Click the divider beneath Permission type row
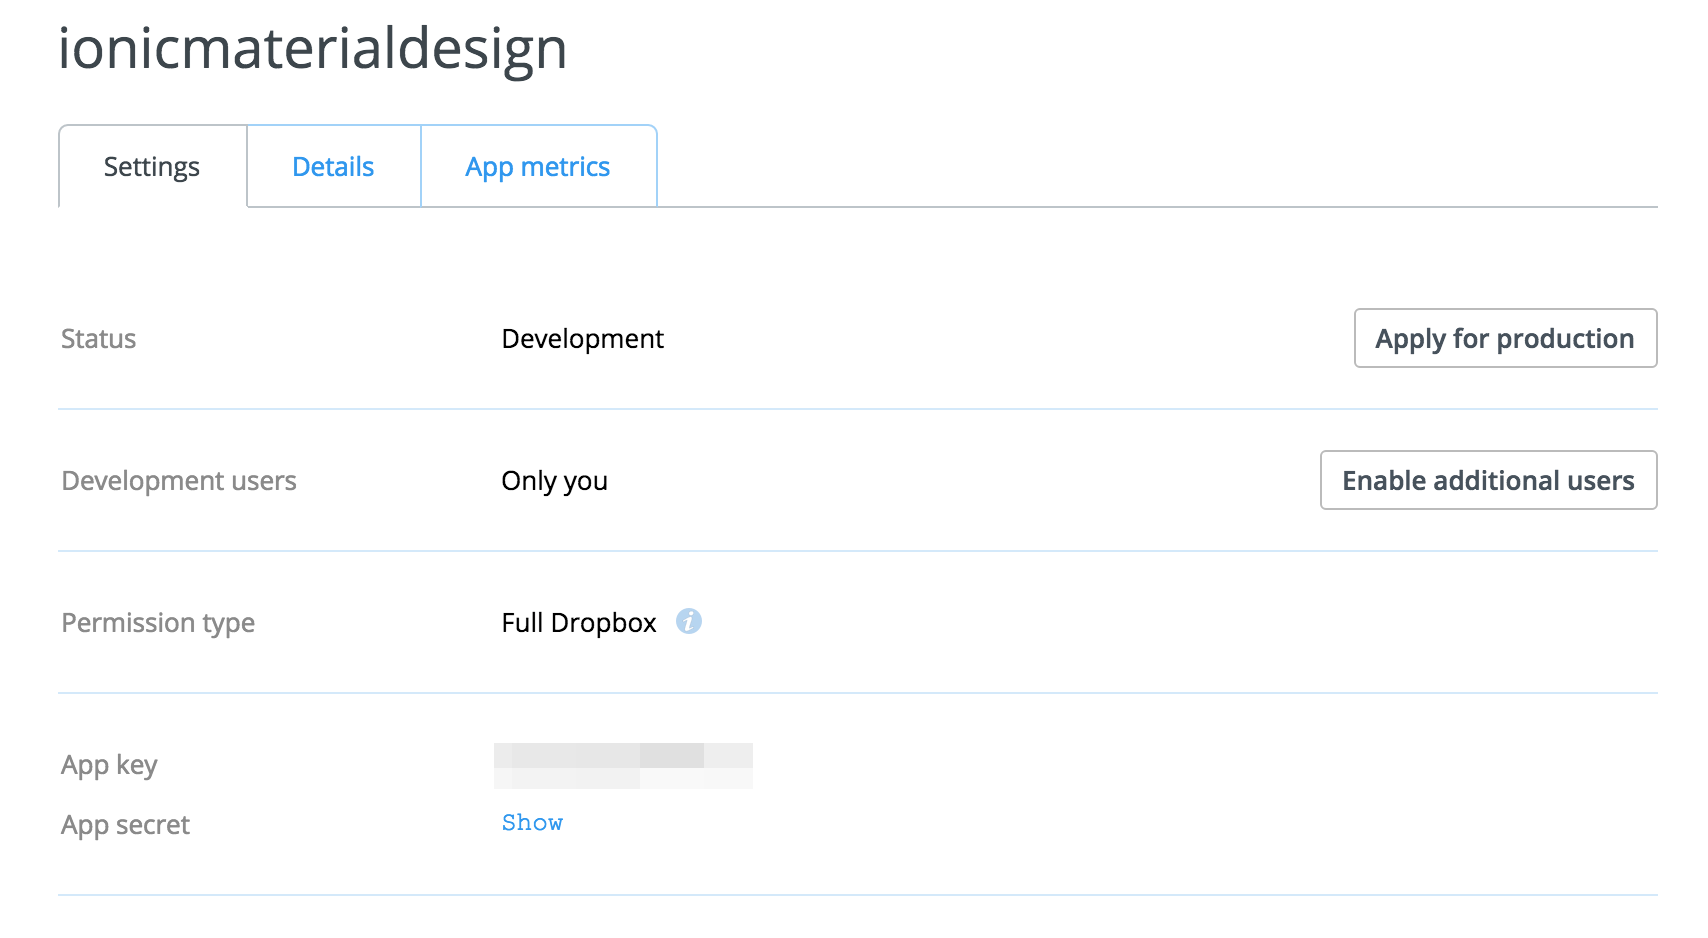This screenshot has width=1708, height=938. [857, 693]
